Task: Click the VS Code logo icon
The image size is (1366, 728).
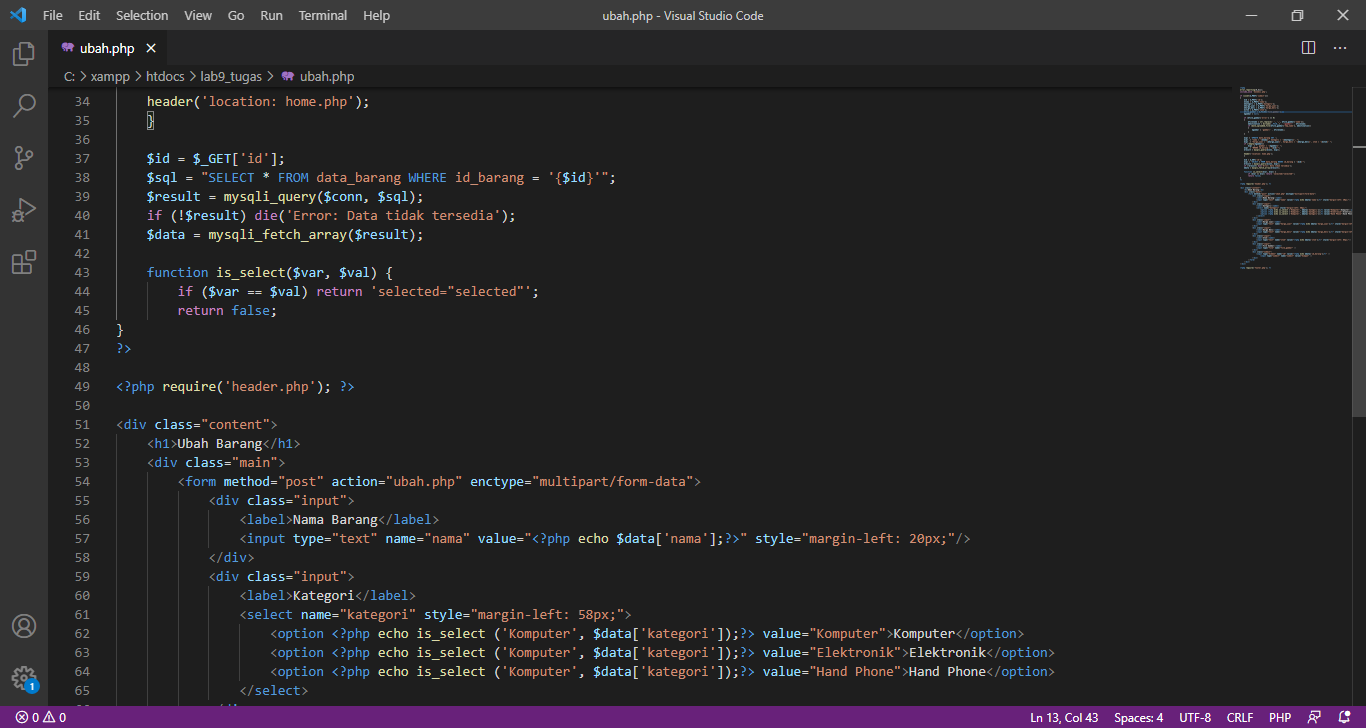Action: coord(18,15)
